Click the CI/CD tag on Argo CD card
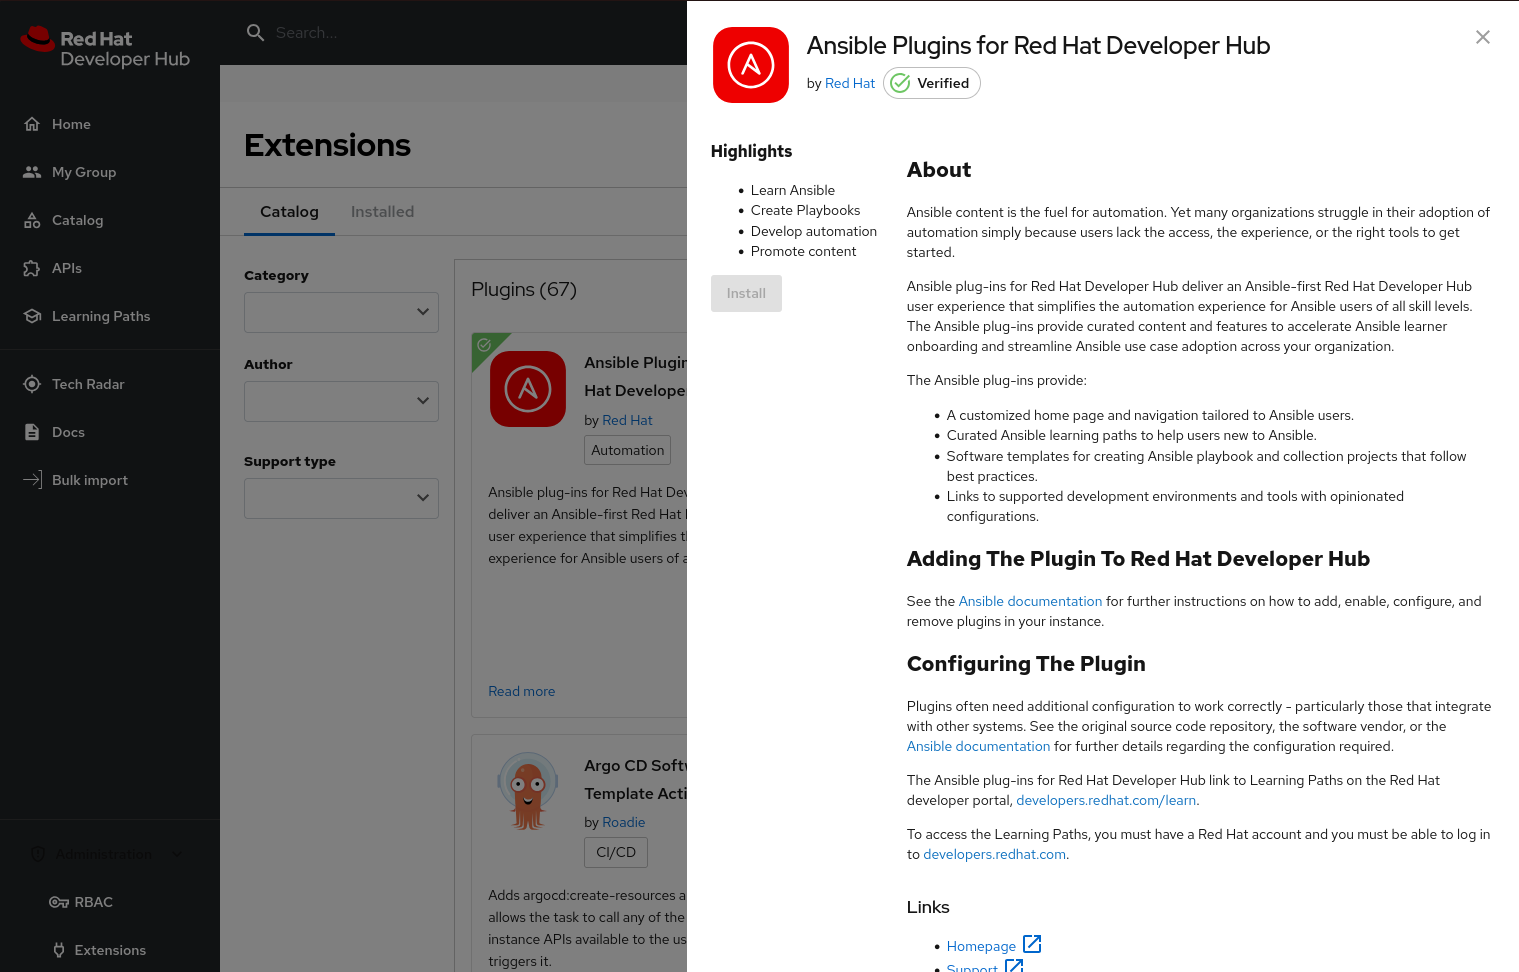 click(x=616, y=852)
